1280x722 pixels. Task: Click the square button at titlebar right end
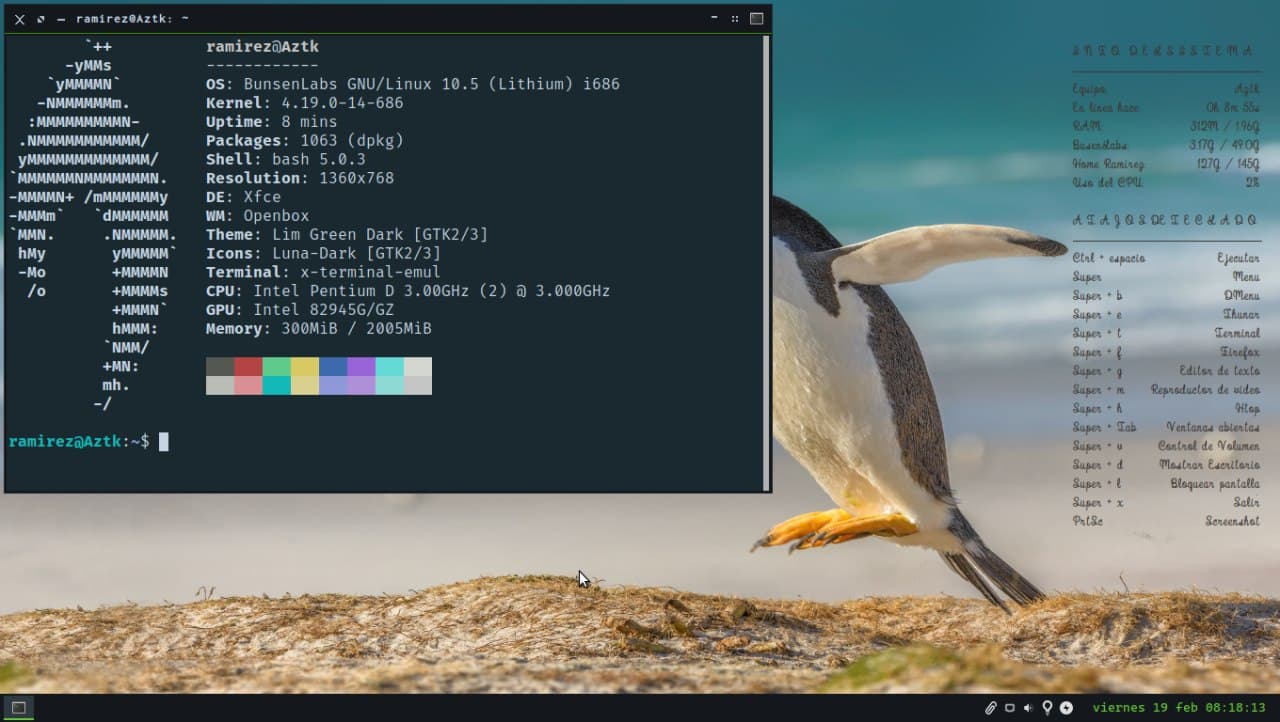click(x=757, y=19)
